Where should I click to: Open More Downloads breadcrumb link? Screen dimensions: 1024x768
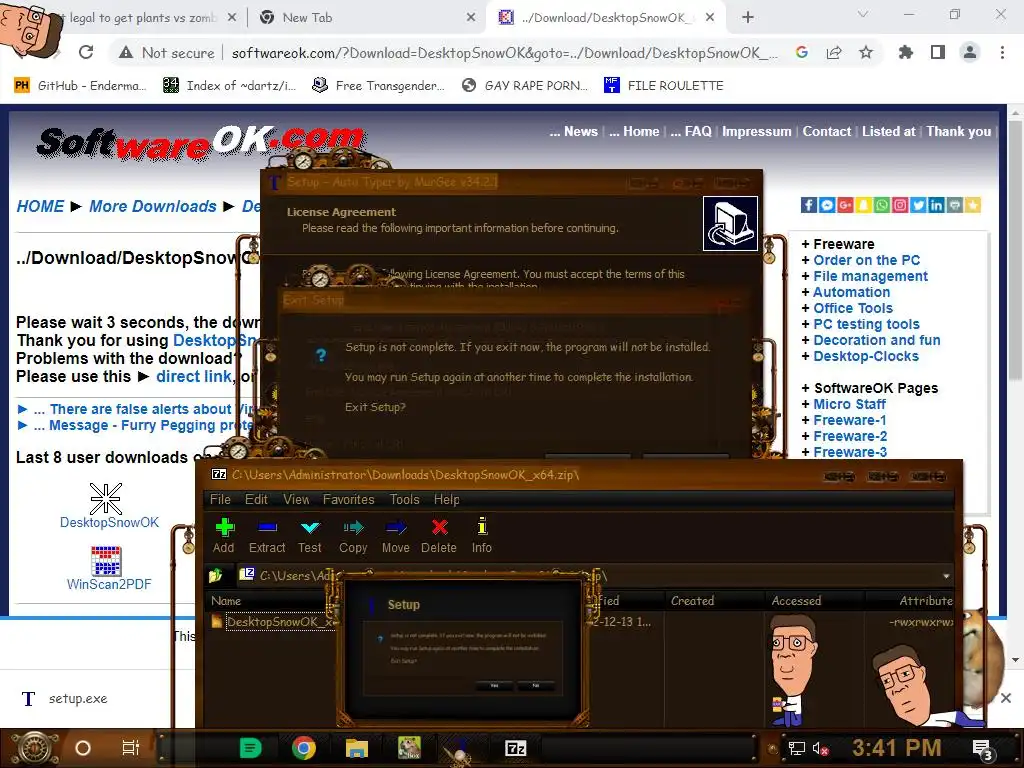point(153,206)
